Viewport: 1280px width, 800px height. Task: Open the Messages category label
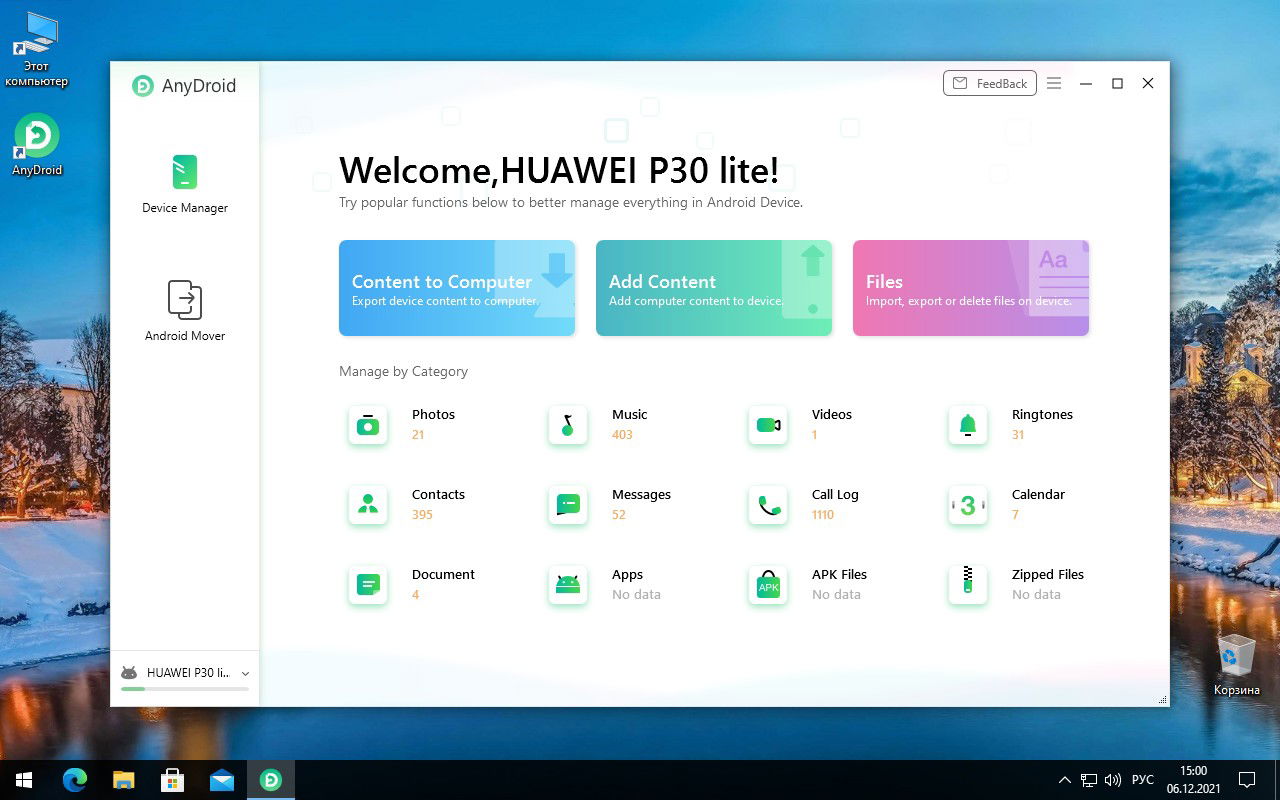point(641,495)
